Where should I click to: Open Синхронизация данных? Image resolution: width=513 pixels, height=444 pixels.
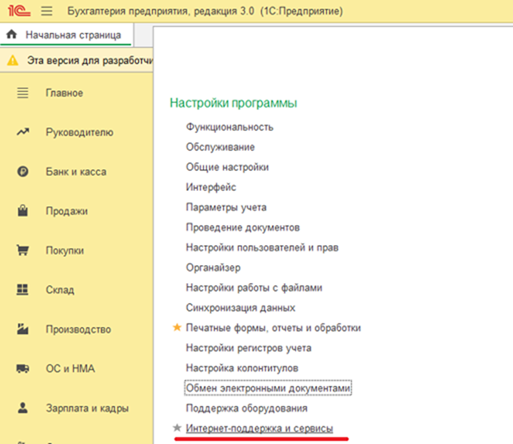click(240, 308)
